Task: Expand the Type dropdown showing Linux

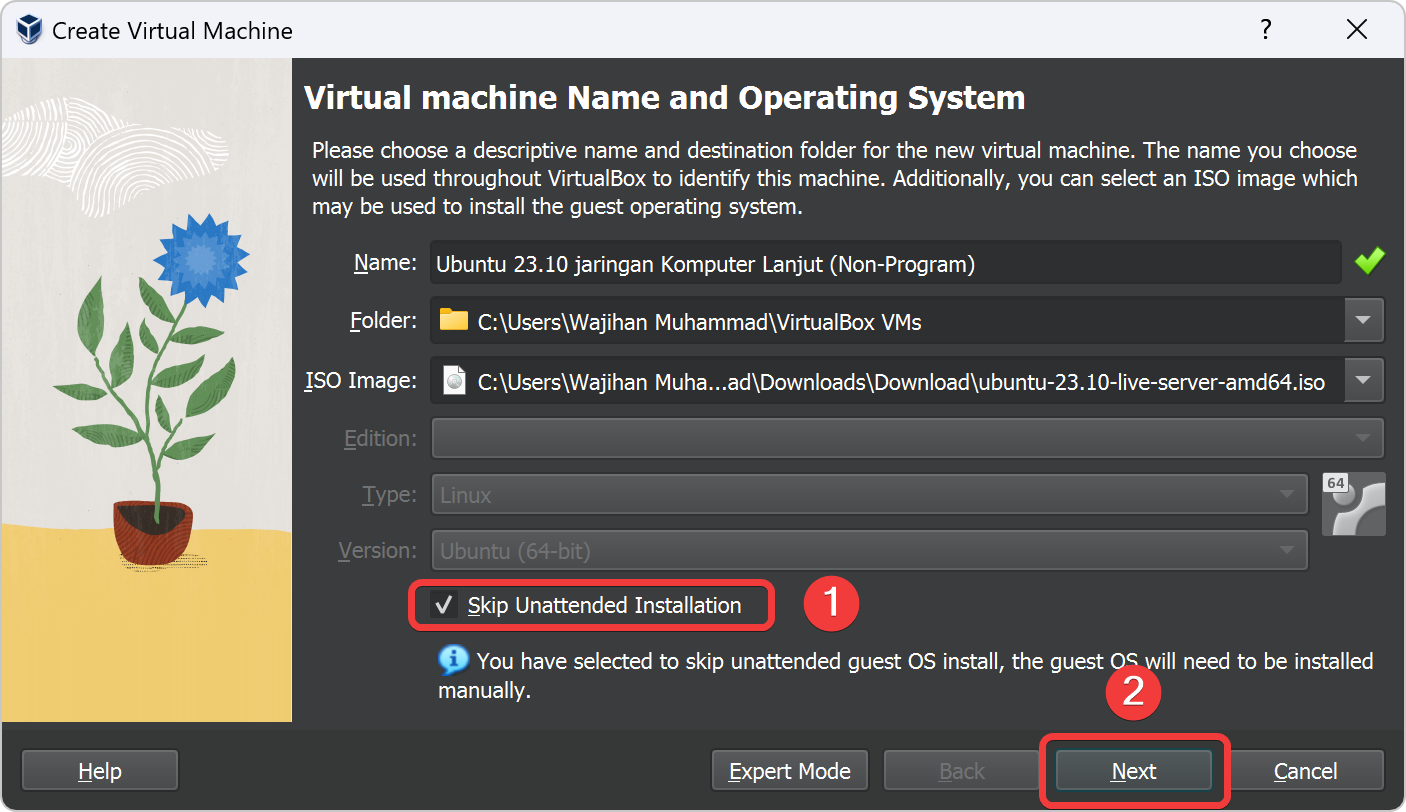Action: coord(870,494)
